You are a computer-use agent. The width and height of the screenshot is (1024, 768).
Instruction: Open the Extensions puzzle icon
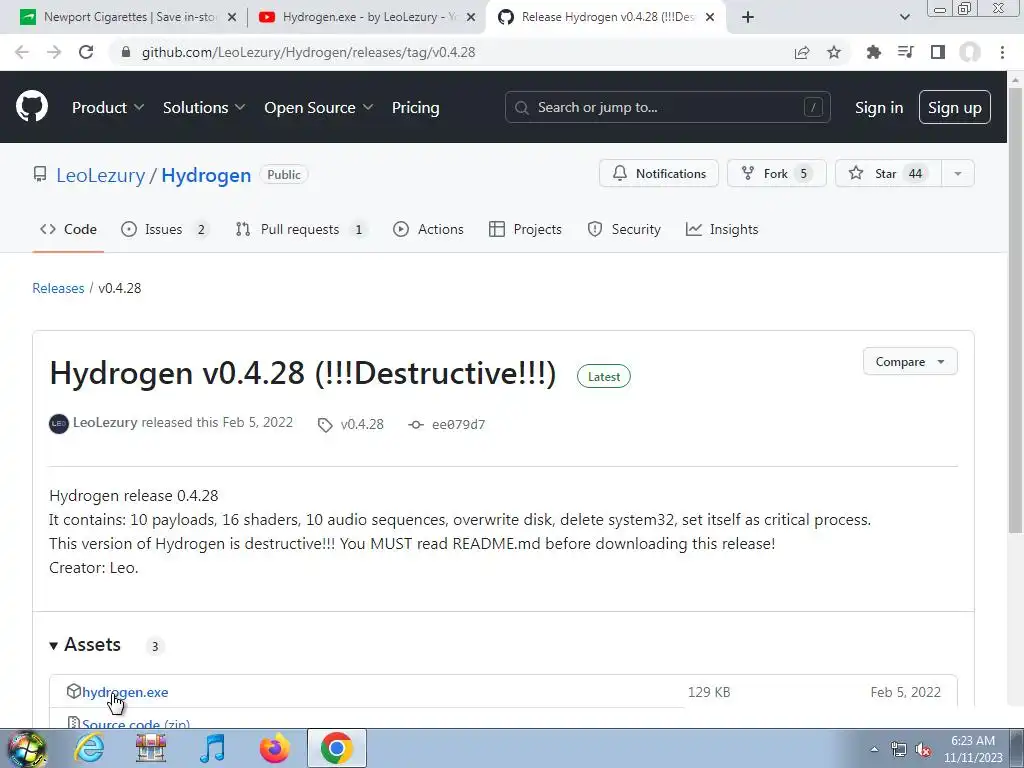click(873, 52)
